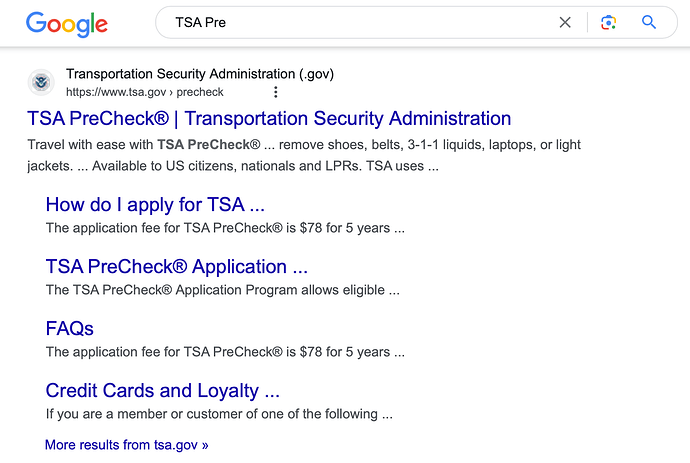Show more results from tsa.gov
Image resolution: width=690 pixels, height=463 pixels.
[127, 444]
